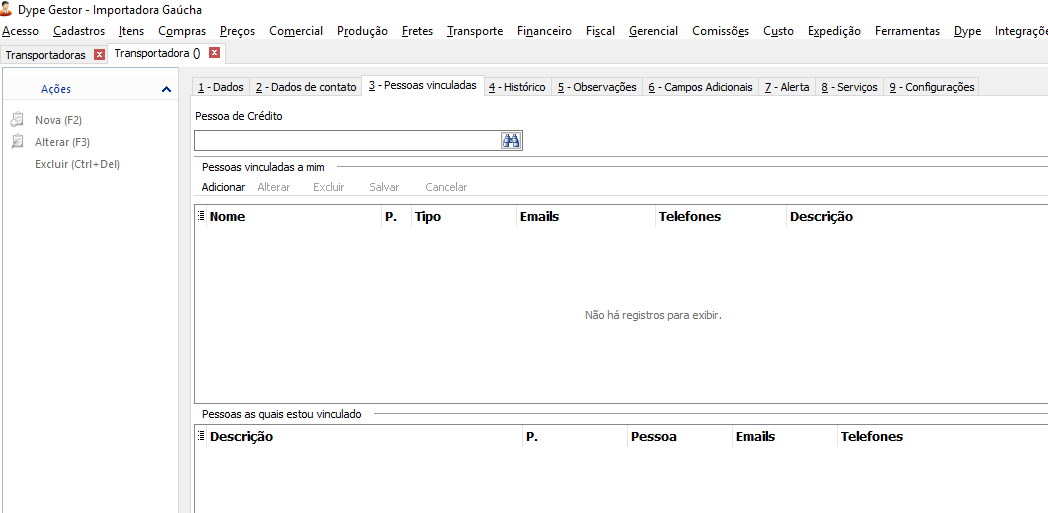Open the Financeiro menu

pyautogui.click(x=544, y=31)
